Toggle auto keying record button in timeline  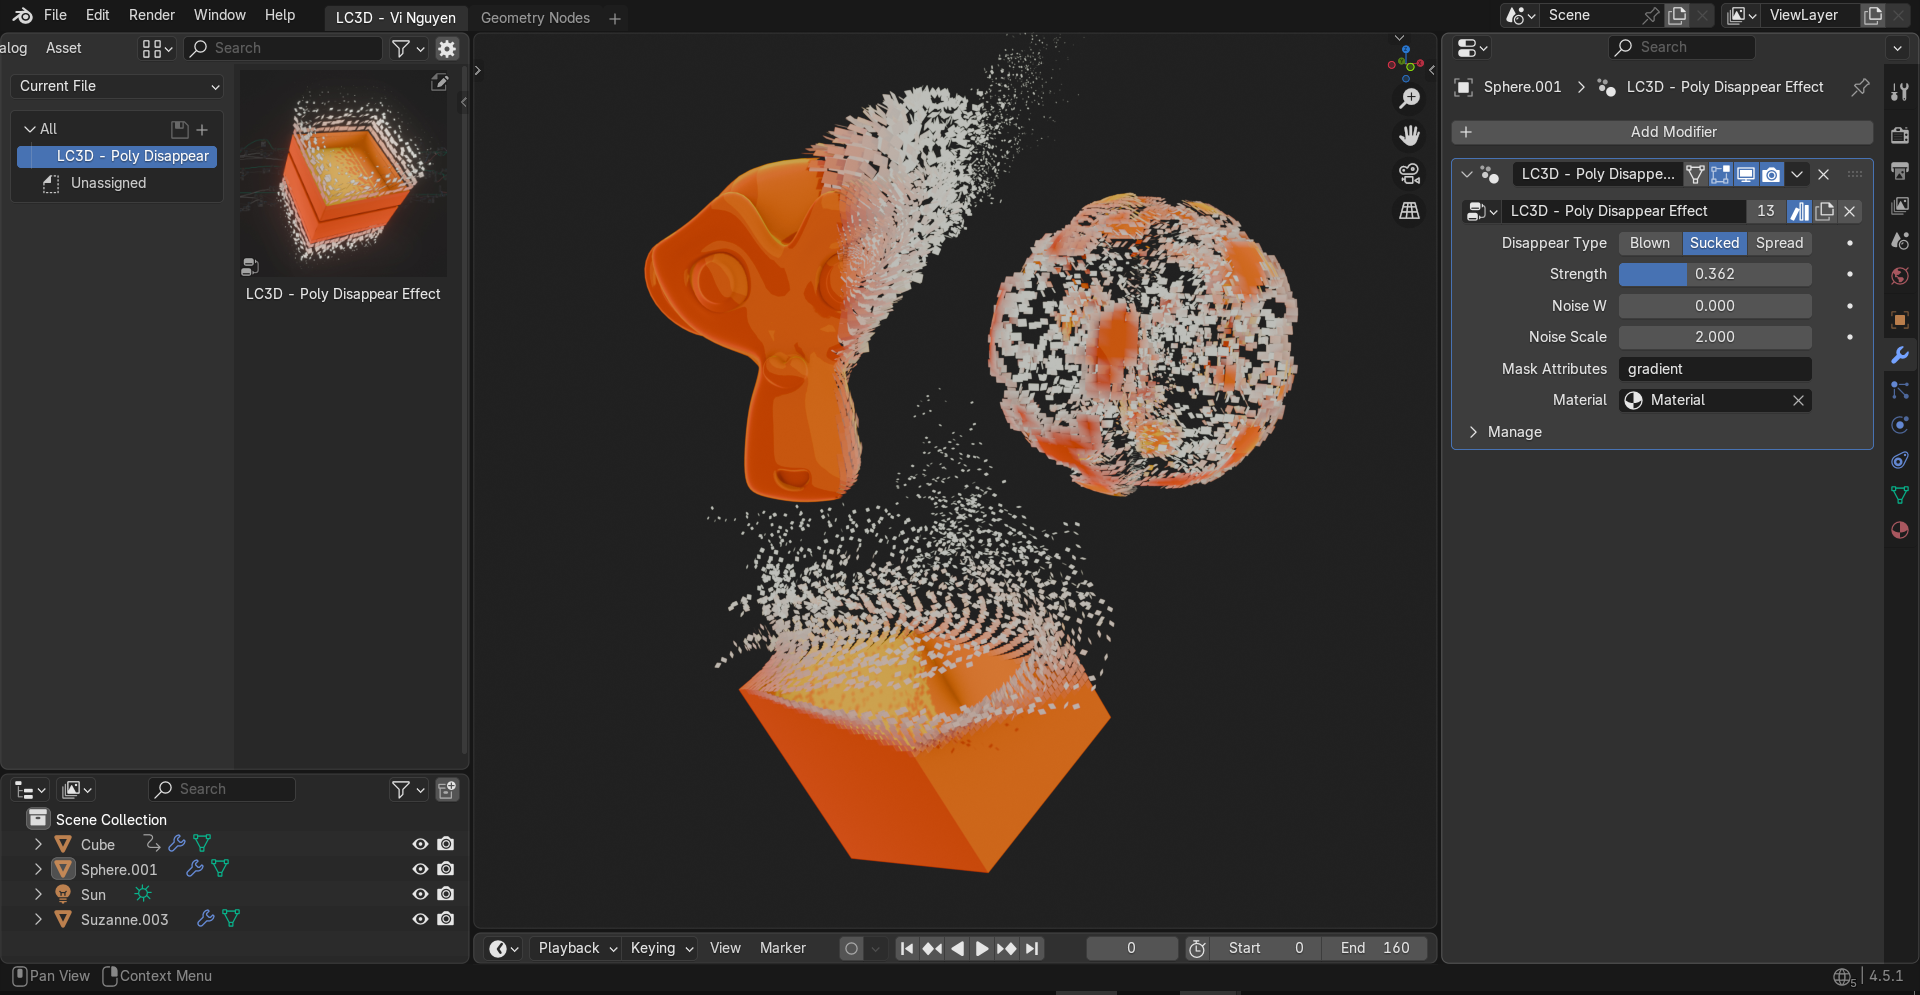[x=851, y=948]
